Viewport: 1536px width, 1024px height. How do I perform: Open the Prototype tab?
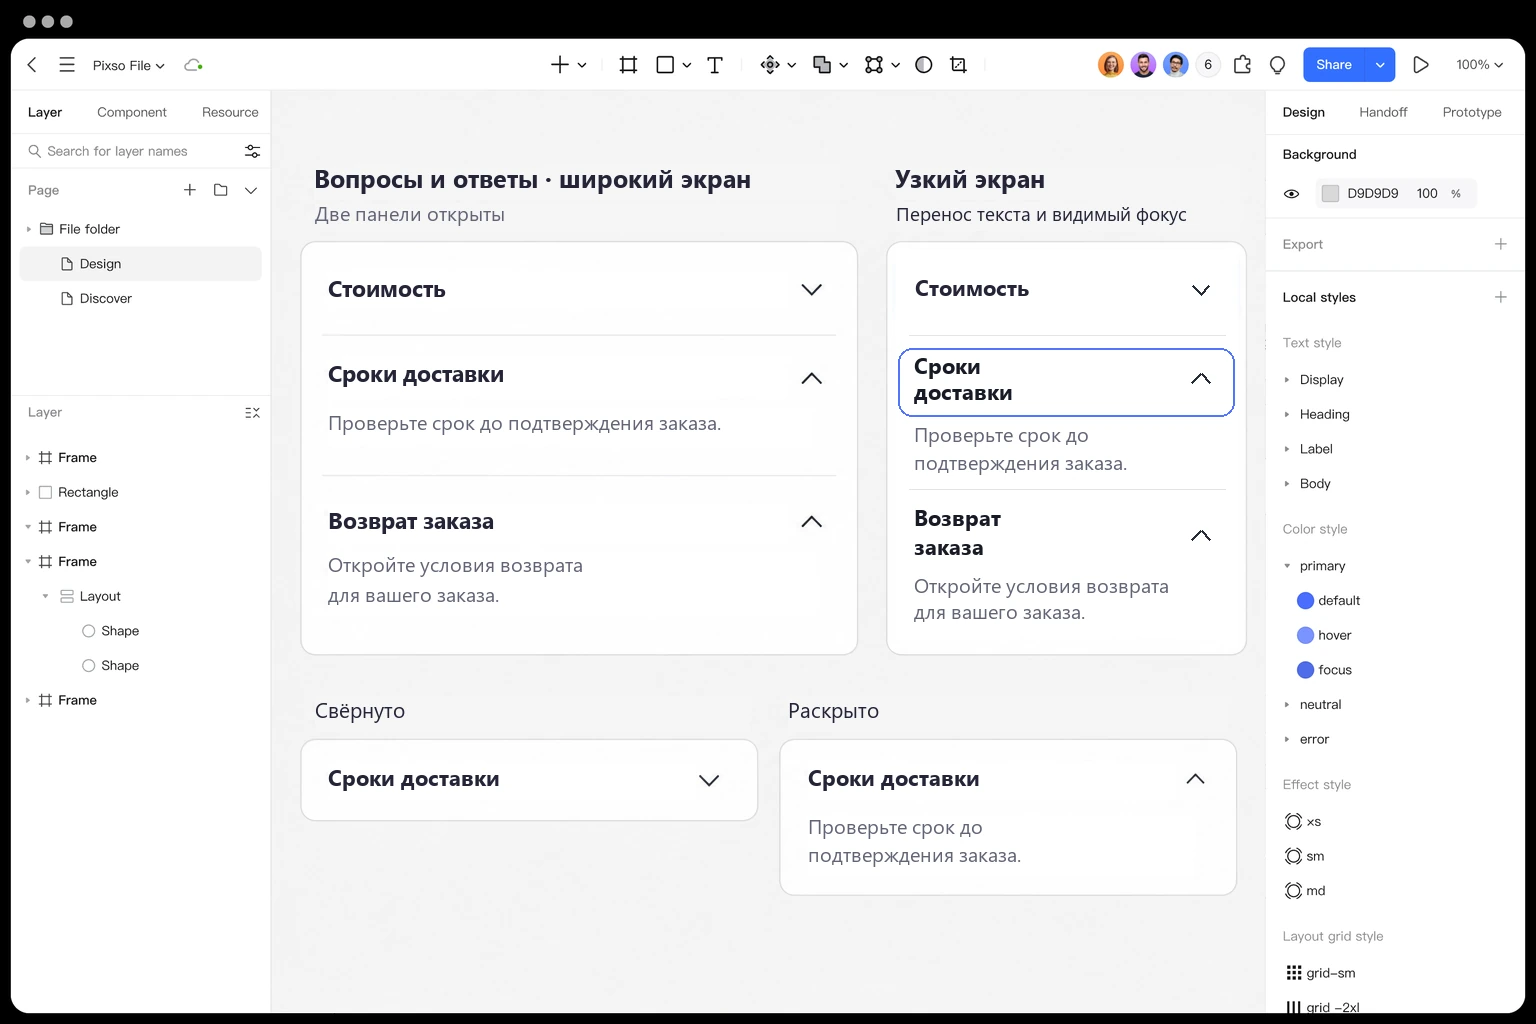pyautogui.click(x=1472, y=112)
